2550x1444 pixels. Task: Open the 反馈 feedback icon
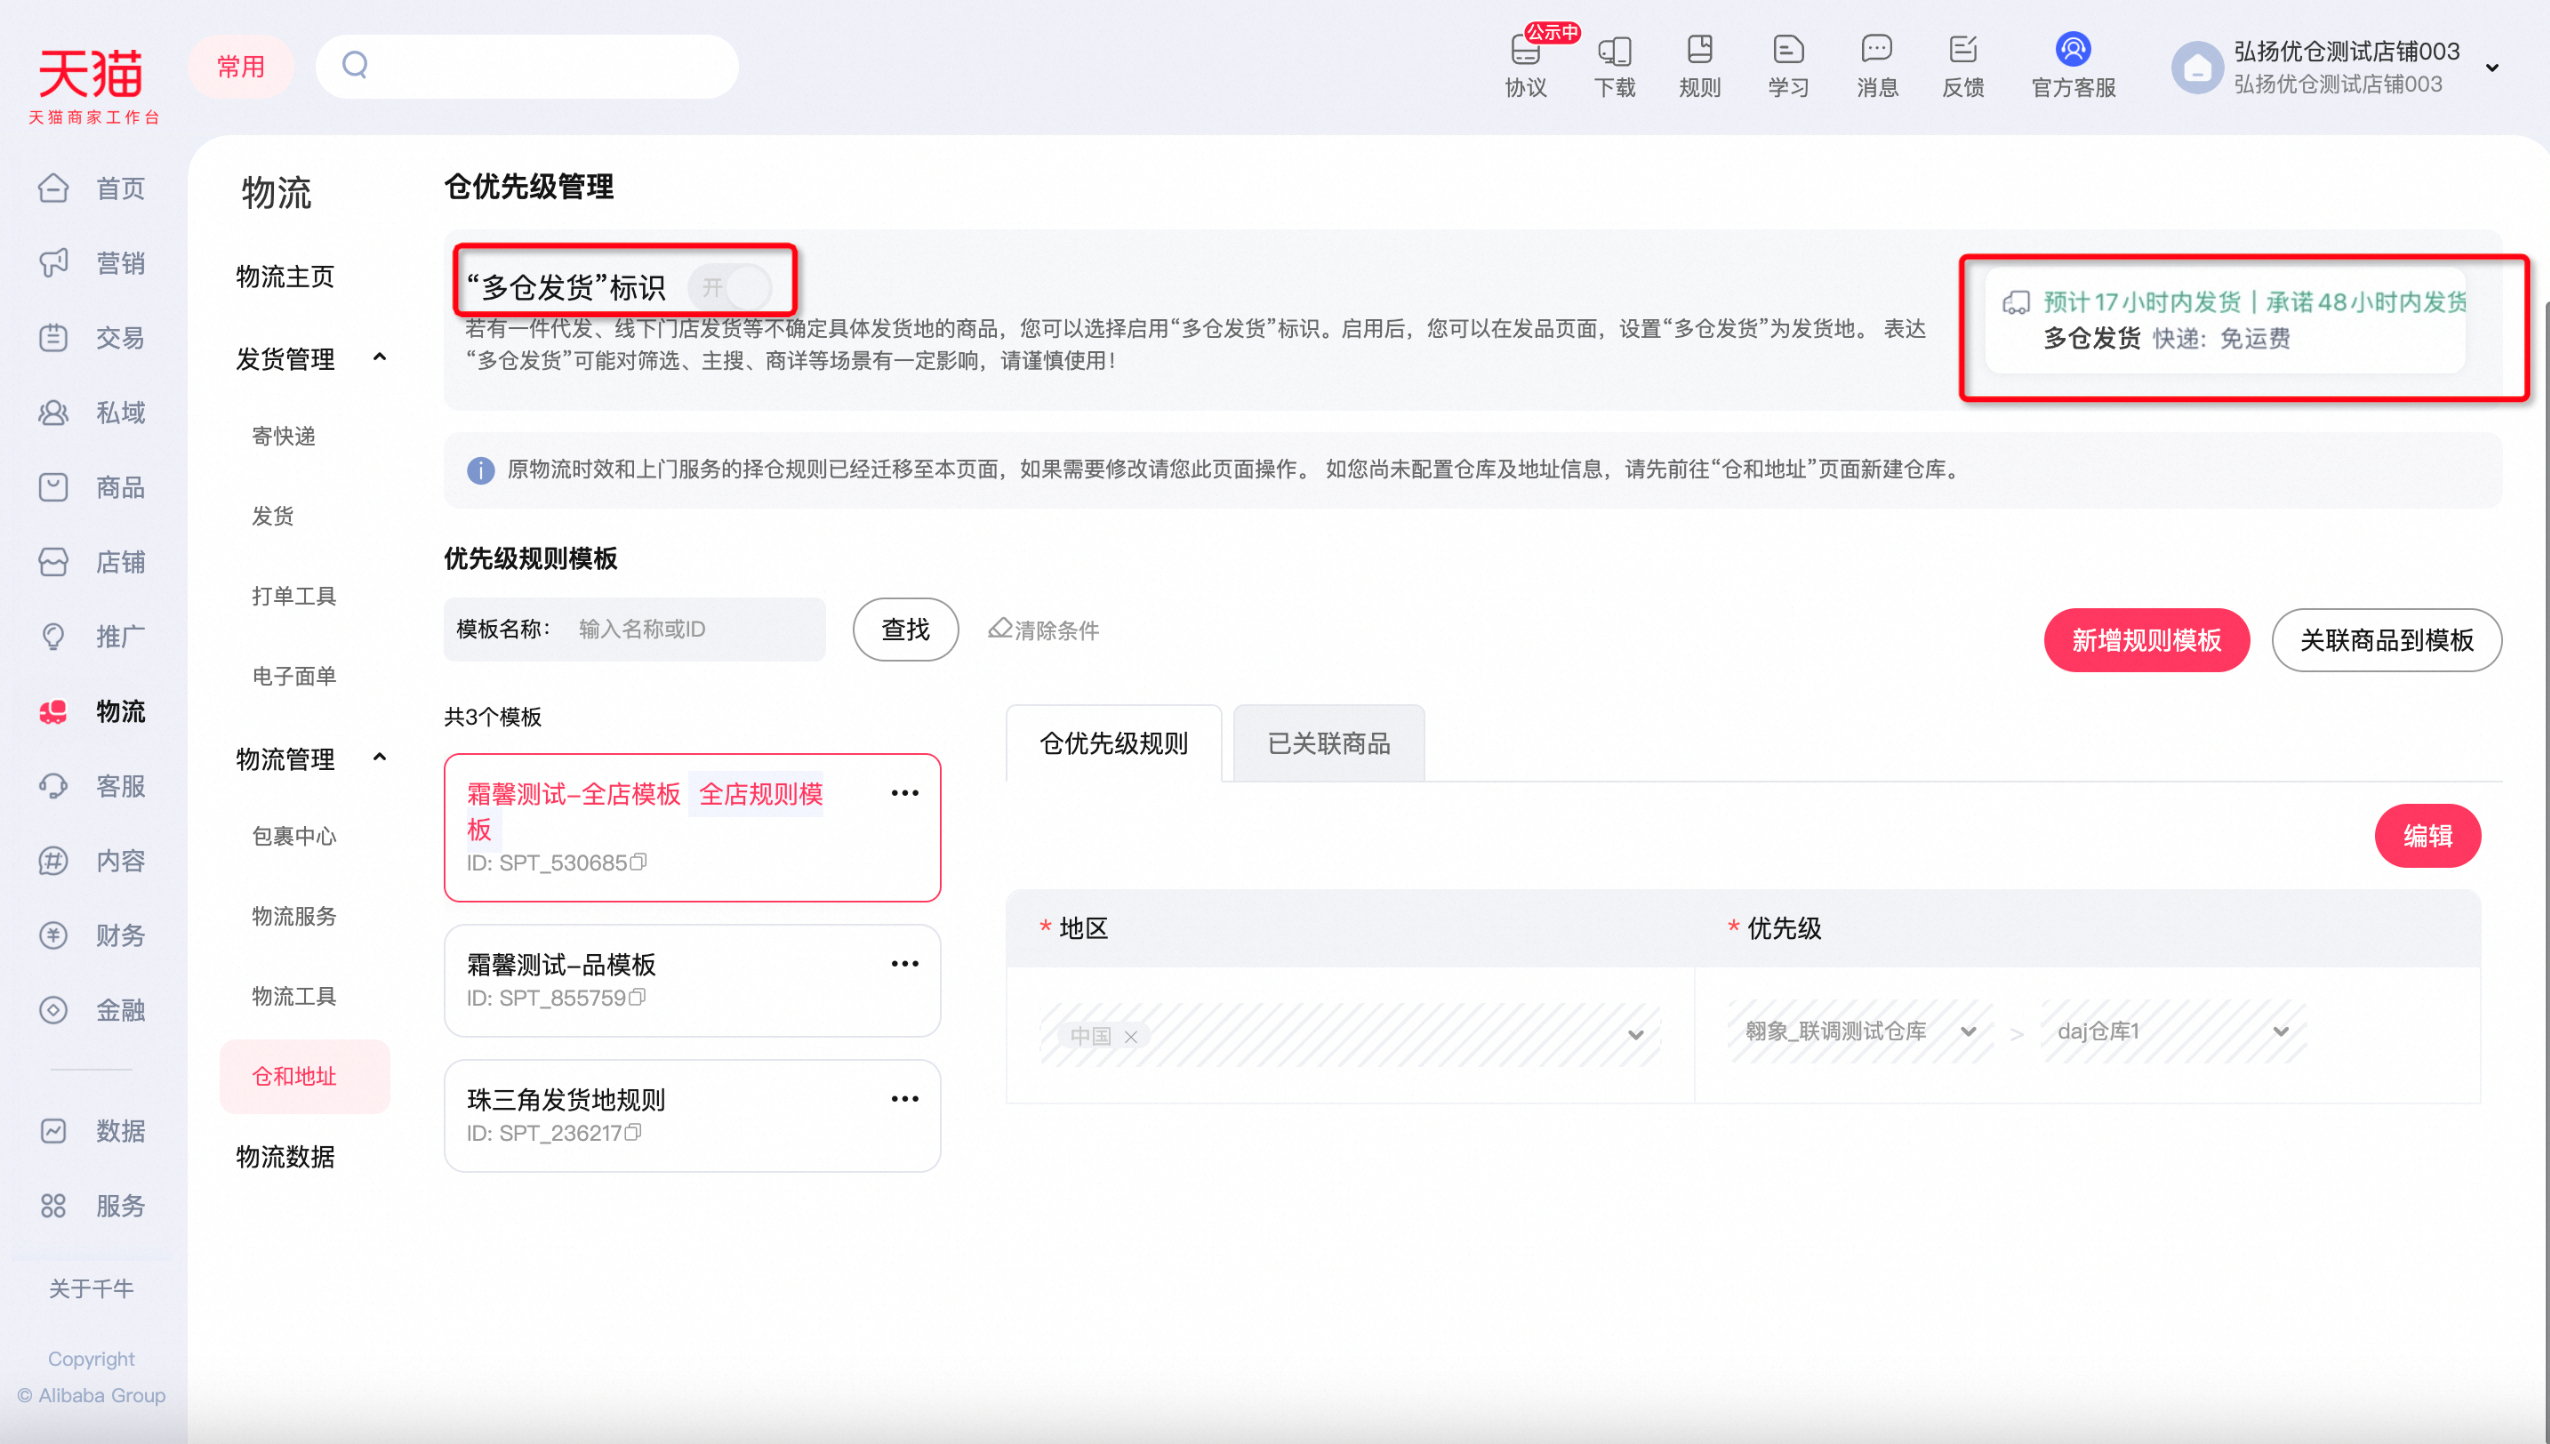1963,64
